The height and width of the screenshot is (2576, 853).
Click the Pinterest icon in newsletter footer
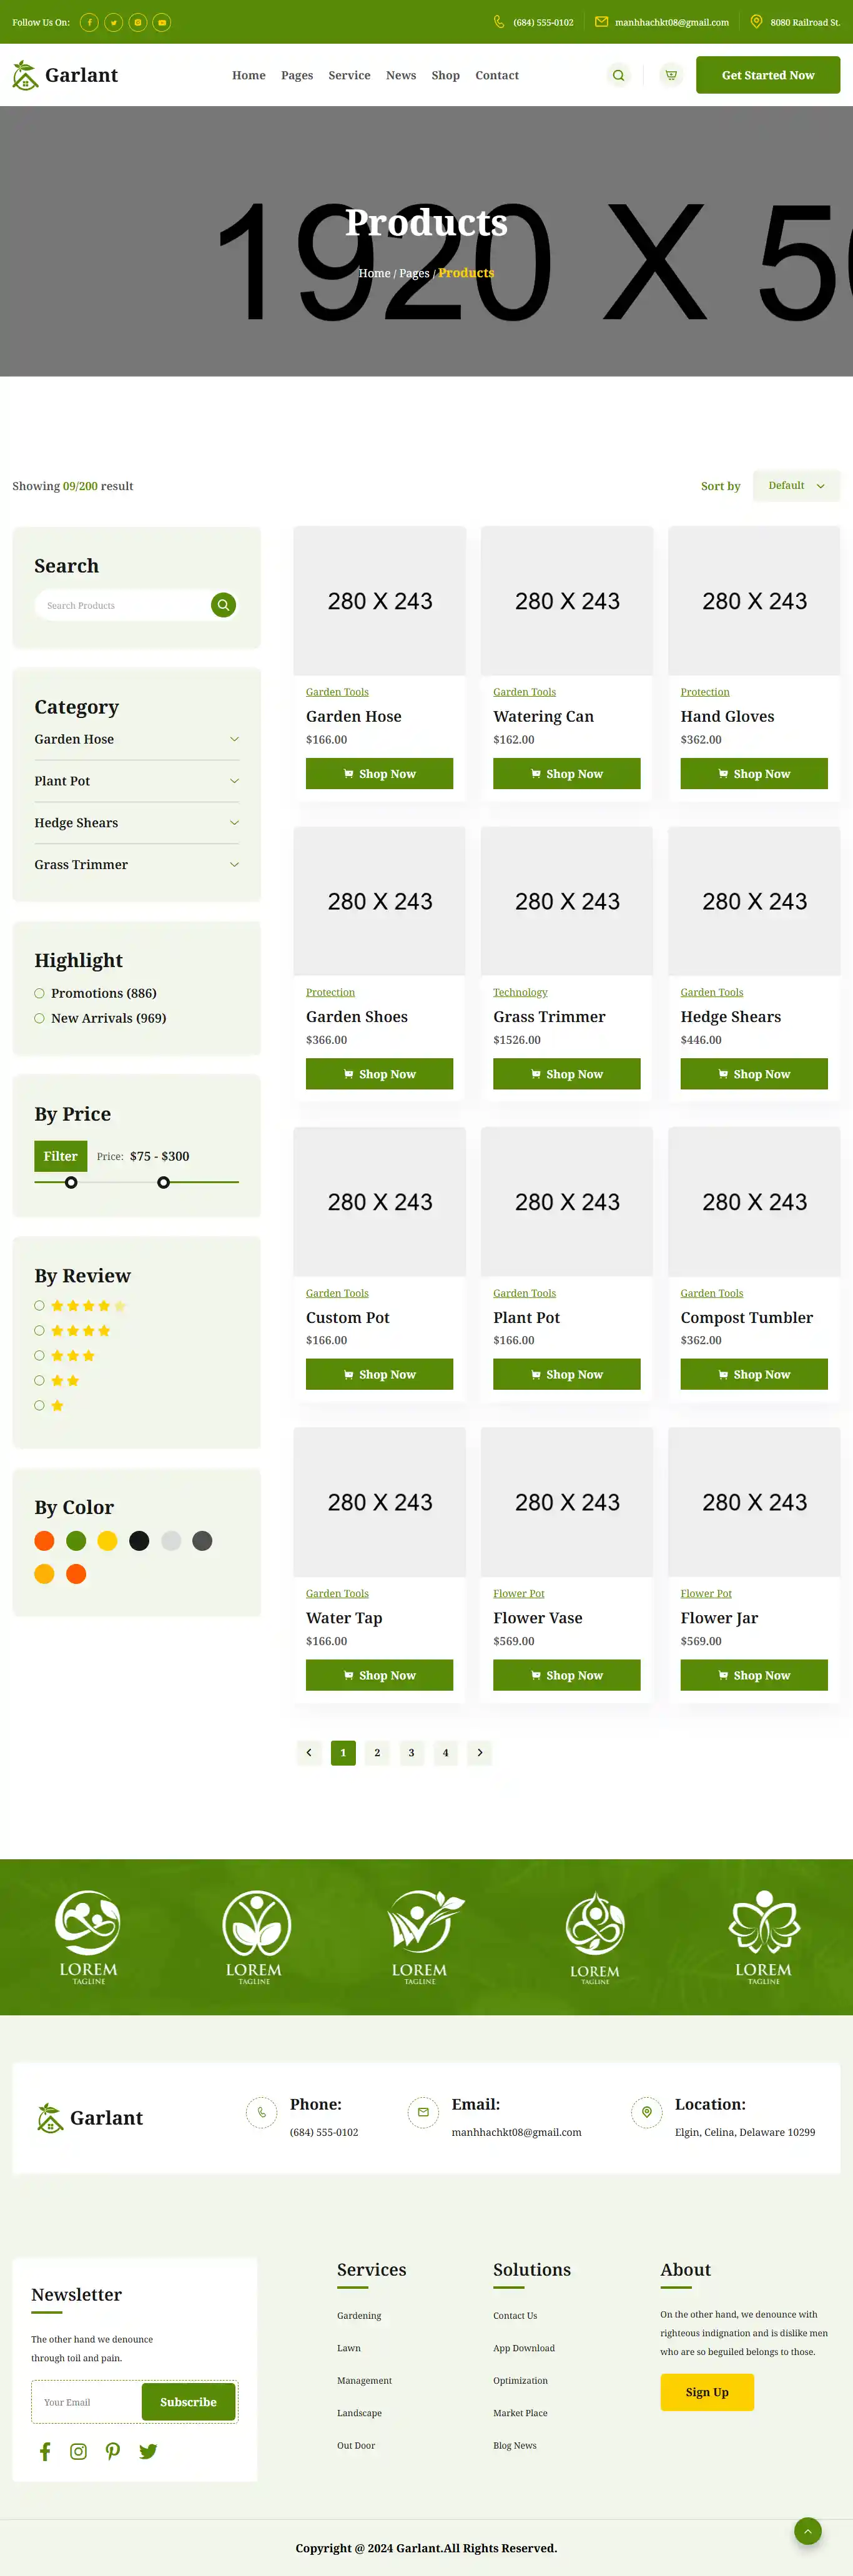pyautogui.click(x=113, y=2451)
